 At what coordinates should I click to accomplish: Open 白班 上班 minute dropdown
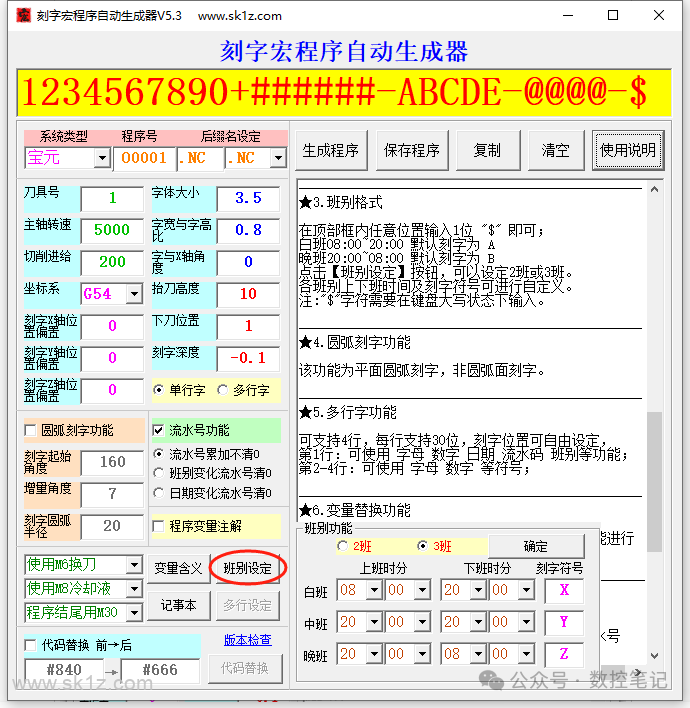(422, 590)
